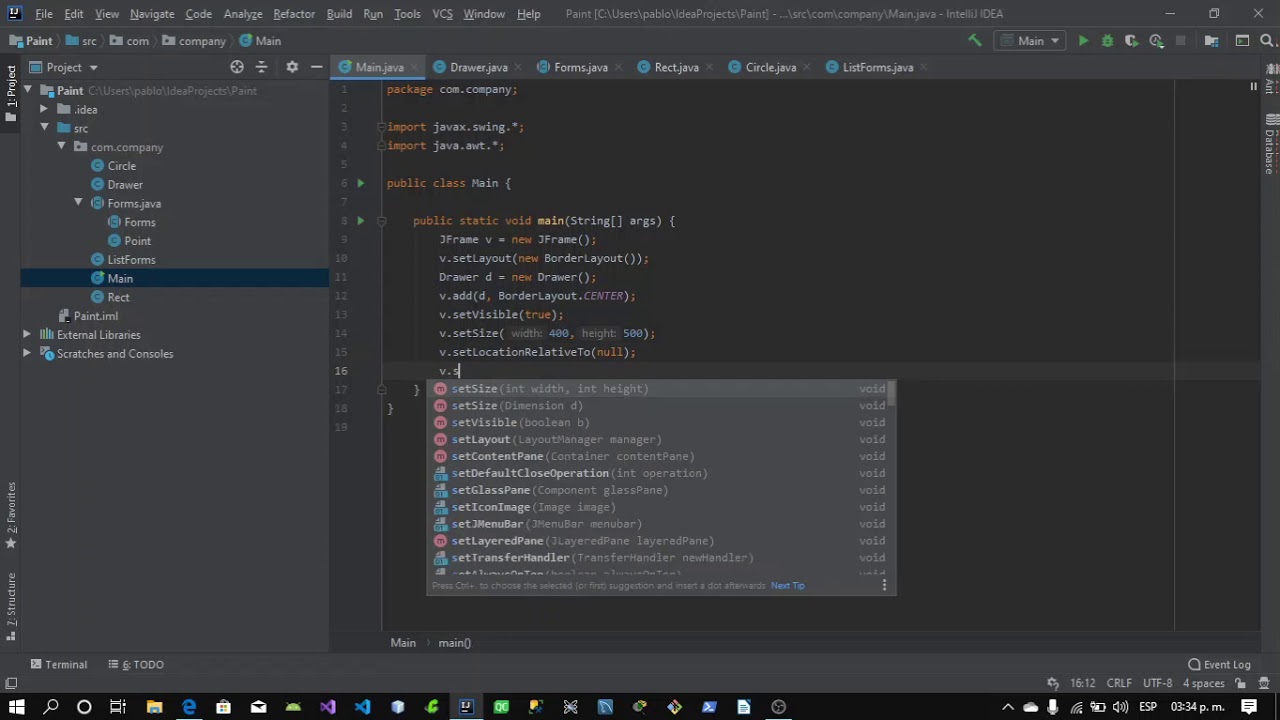This screenshot has height=720, width=1280.
Task: Toggle the read-only lock icon in the status bar
Action: pyautogui.click(x=1240, y=683)
